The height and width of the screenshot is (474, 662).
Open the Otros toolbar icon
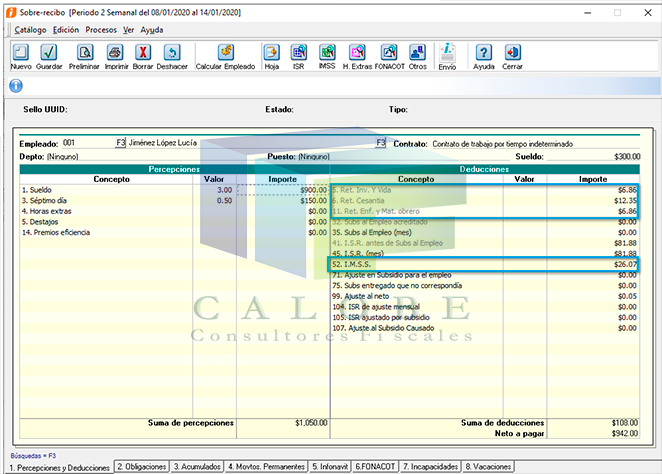pos(418,57)
